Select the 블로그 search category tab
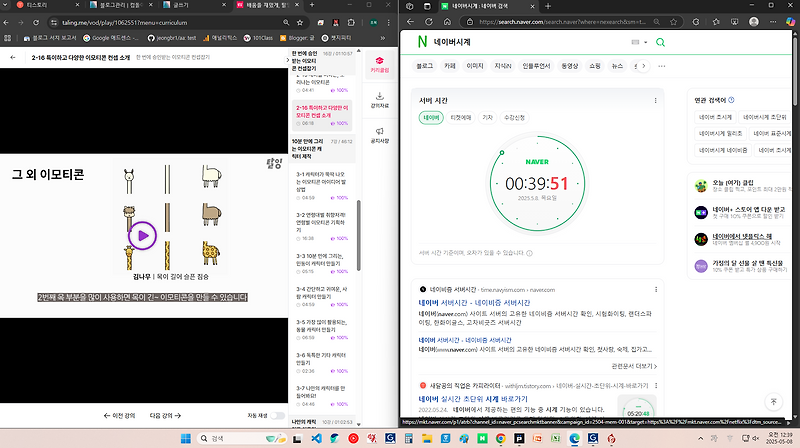The height and width of the screenshot is (448, 800). (x=424, y=66)
